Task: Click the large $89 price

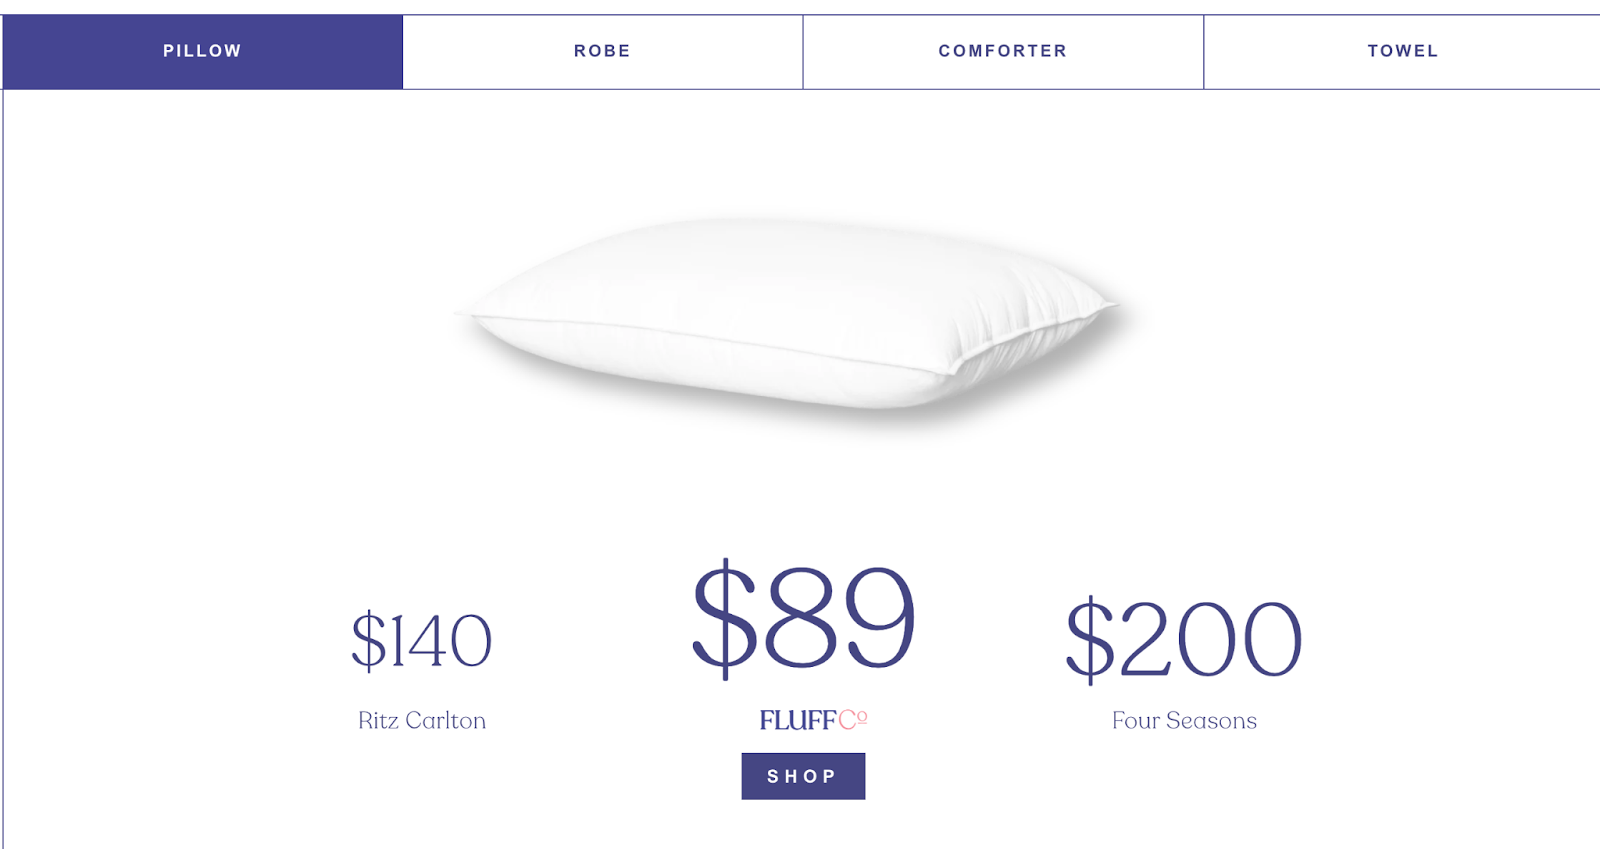Action: pos(804,616)
